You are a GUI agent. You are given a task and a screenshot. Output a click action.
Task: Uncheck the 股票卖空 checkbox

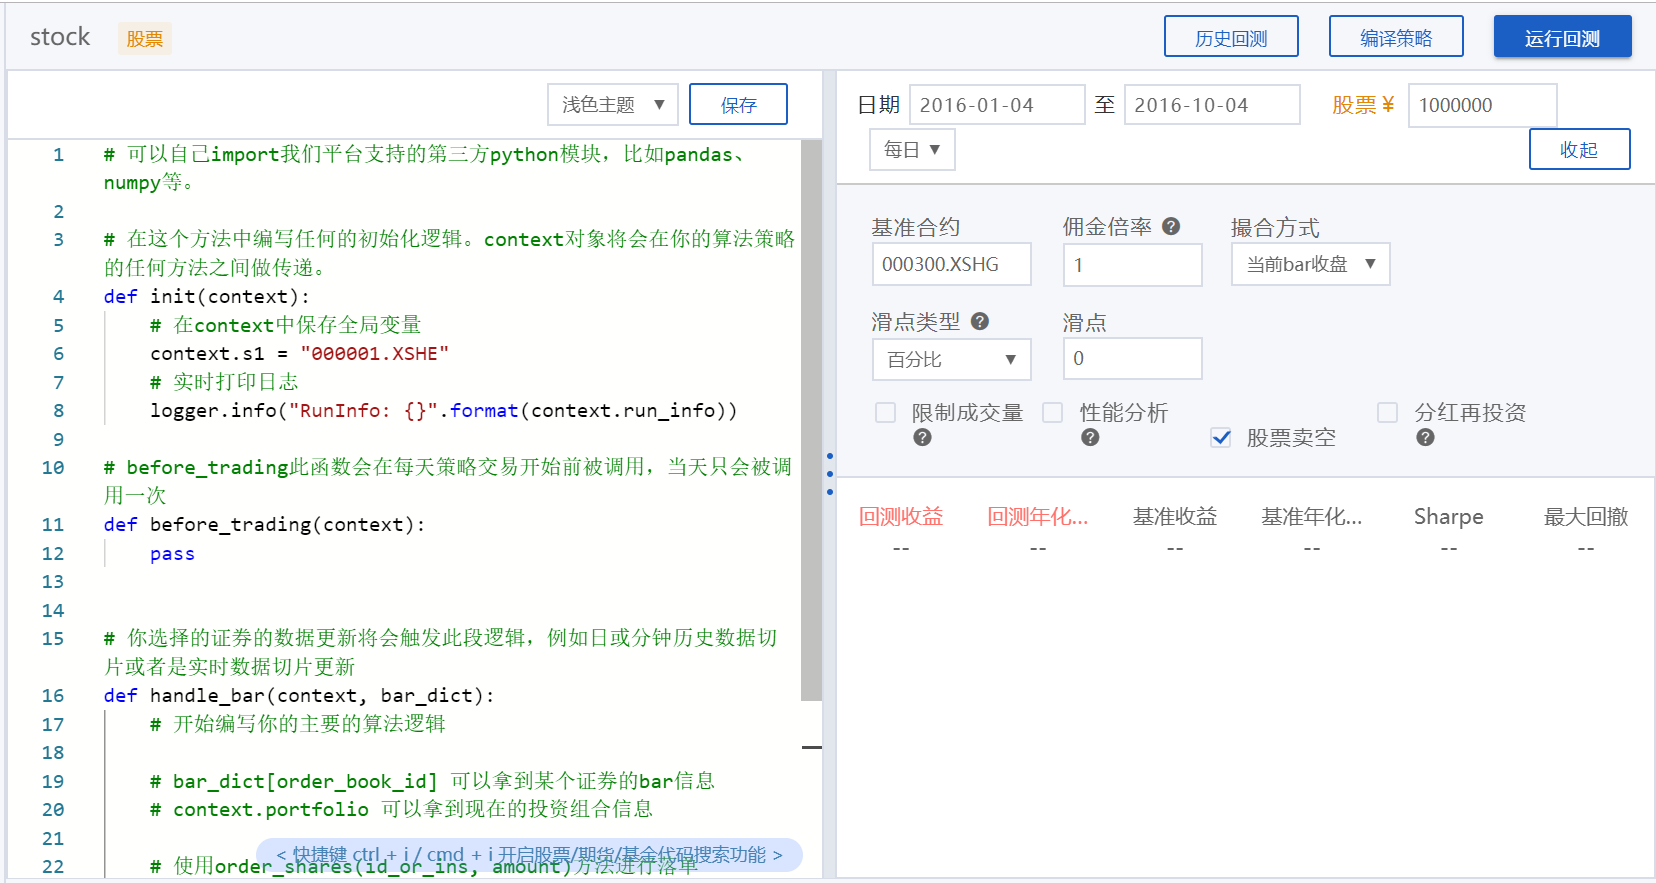[1220, 437]
